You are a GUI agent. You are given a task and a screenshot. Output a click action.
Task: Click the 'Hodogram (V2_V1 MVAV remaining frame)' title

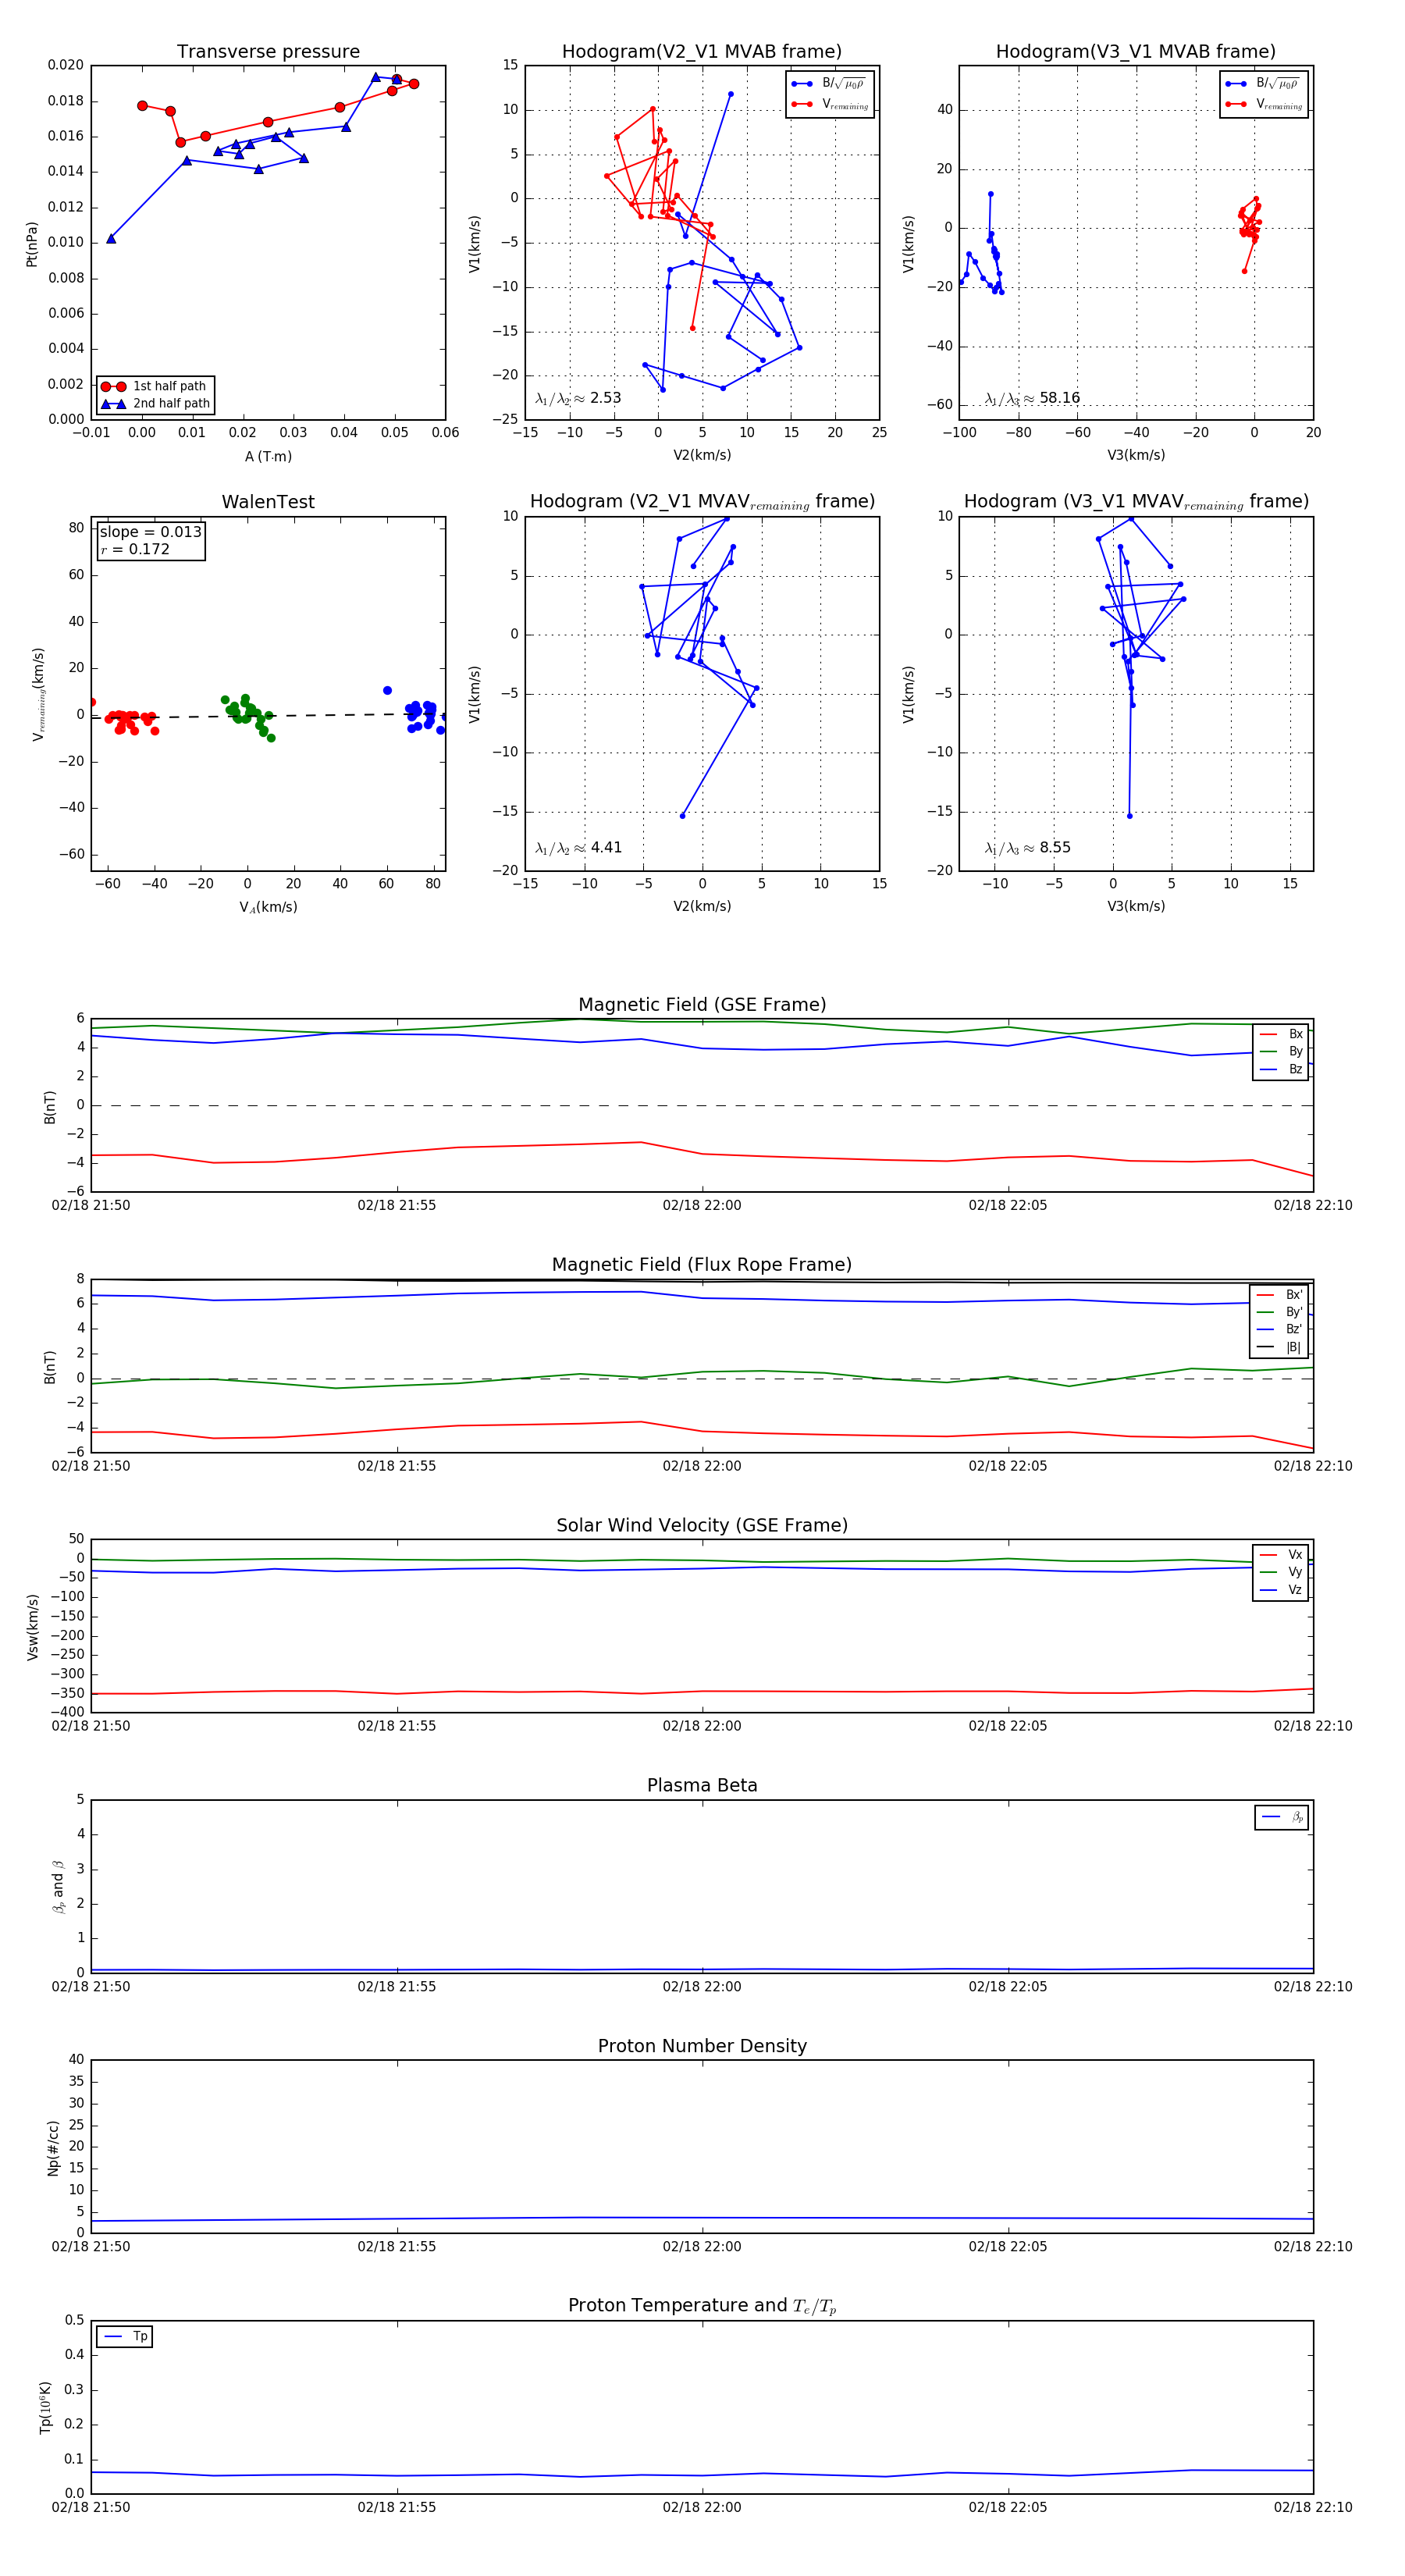tap(702, 502)
